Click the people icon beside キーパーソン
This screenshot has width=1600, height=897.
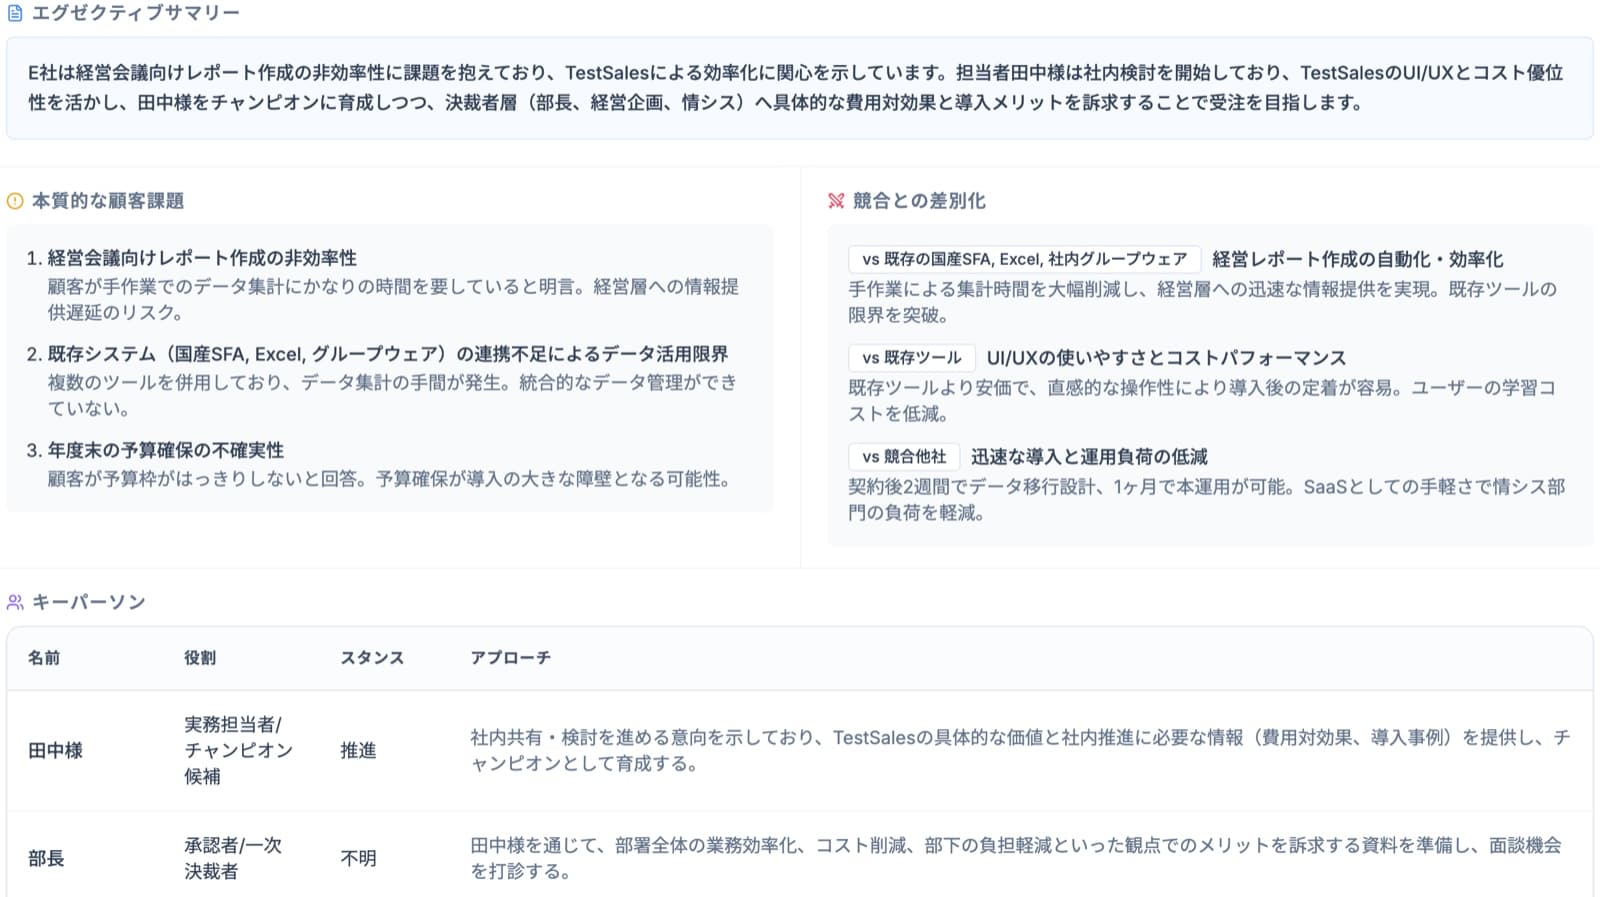15,602
